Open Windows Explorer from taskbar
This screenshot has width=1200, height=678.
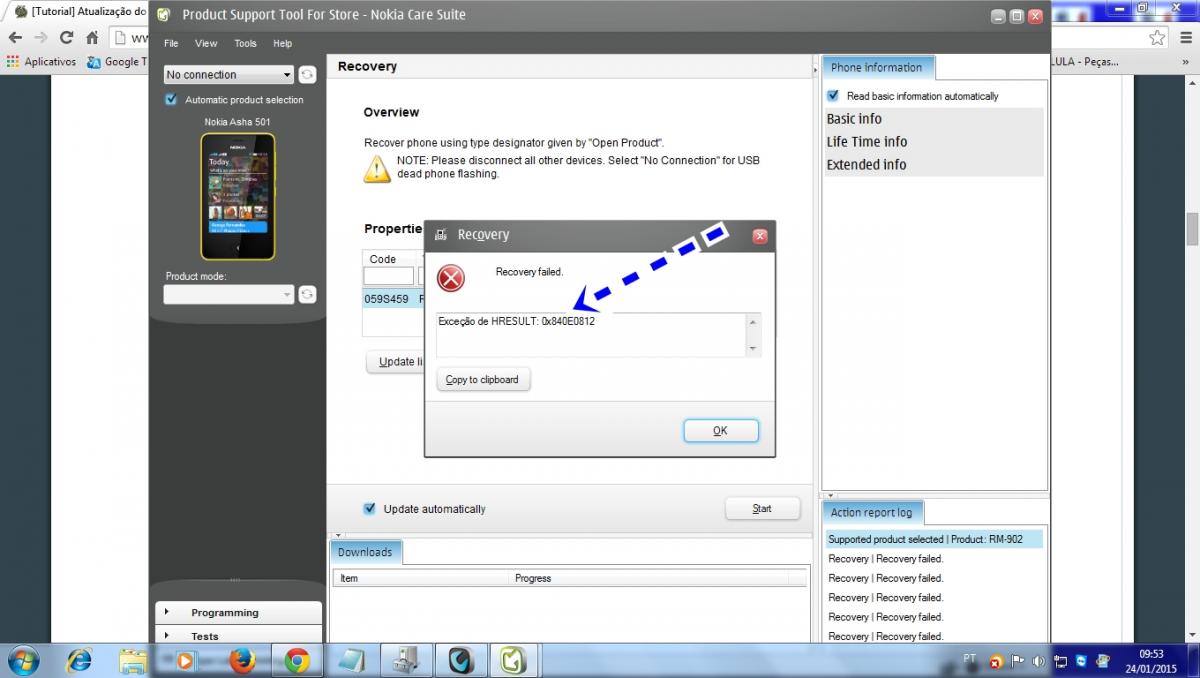133,661
